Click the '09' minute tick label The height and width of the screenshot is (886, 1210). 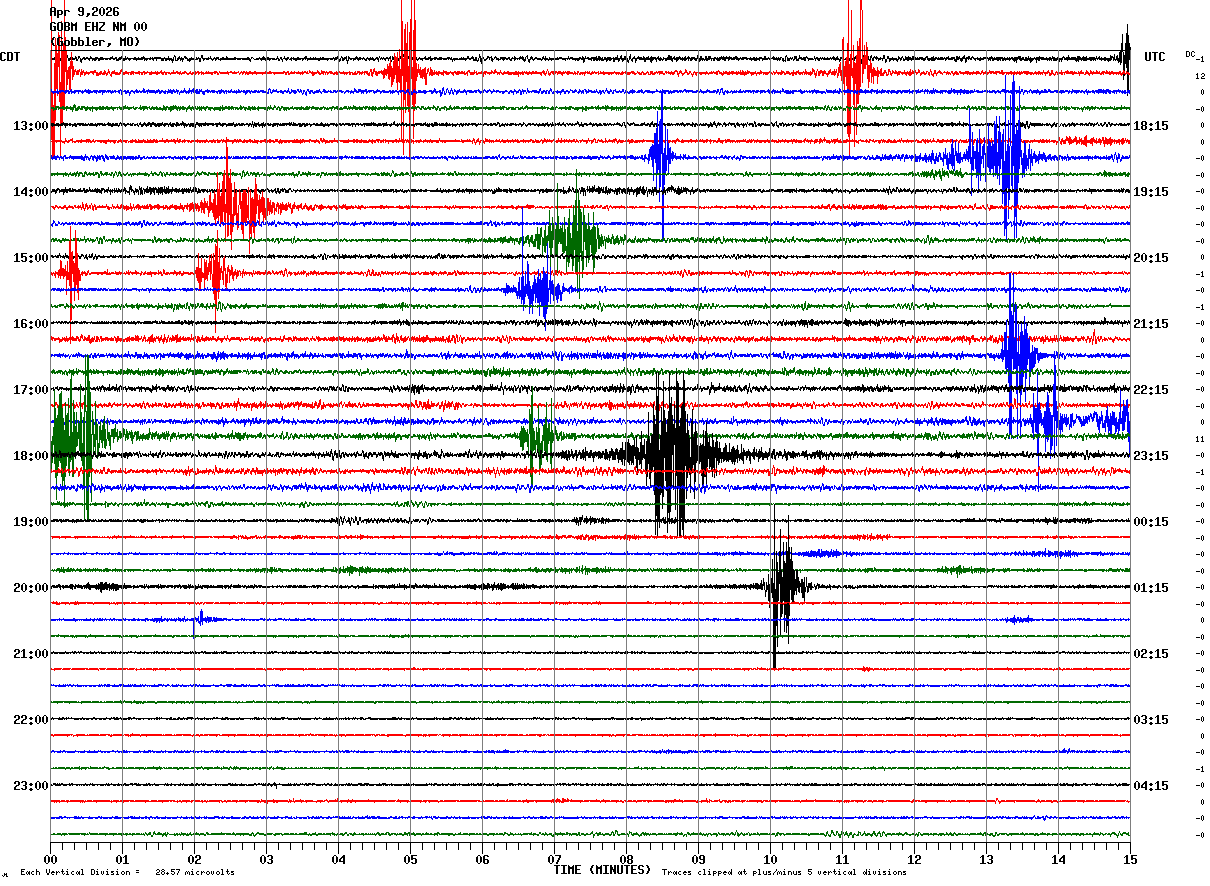698,859
